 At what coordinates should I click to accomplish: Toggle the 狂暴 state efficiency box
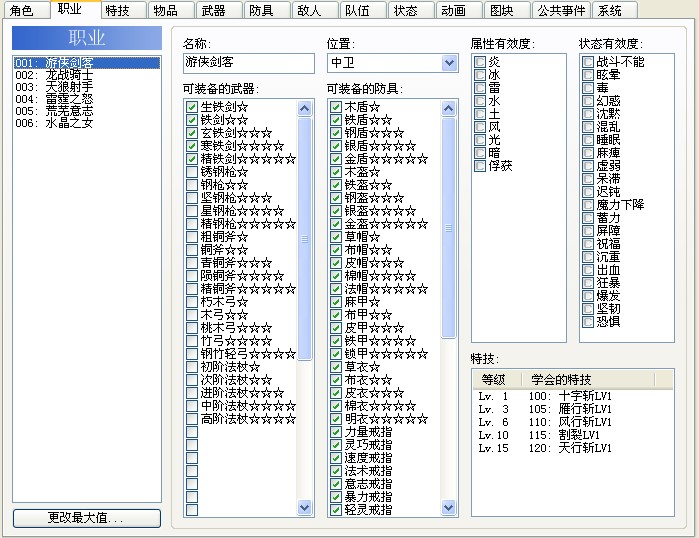click(588, 283)
